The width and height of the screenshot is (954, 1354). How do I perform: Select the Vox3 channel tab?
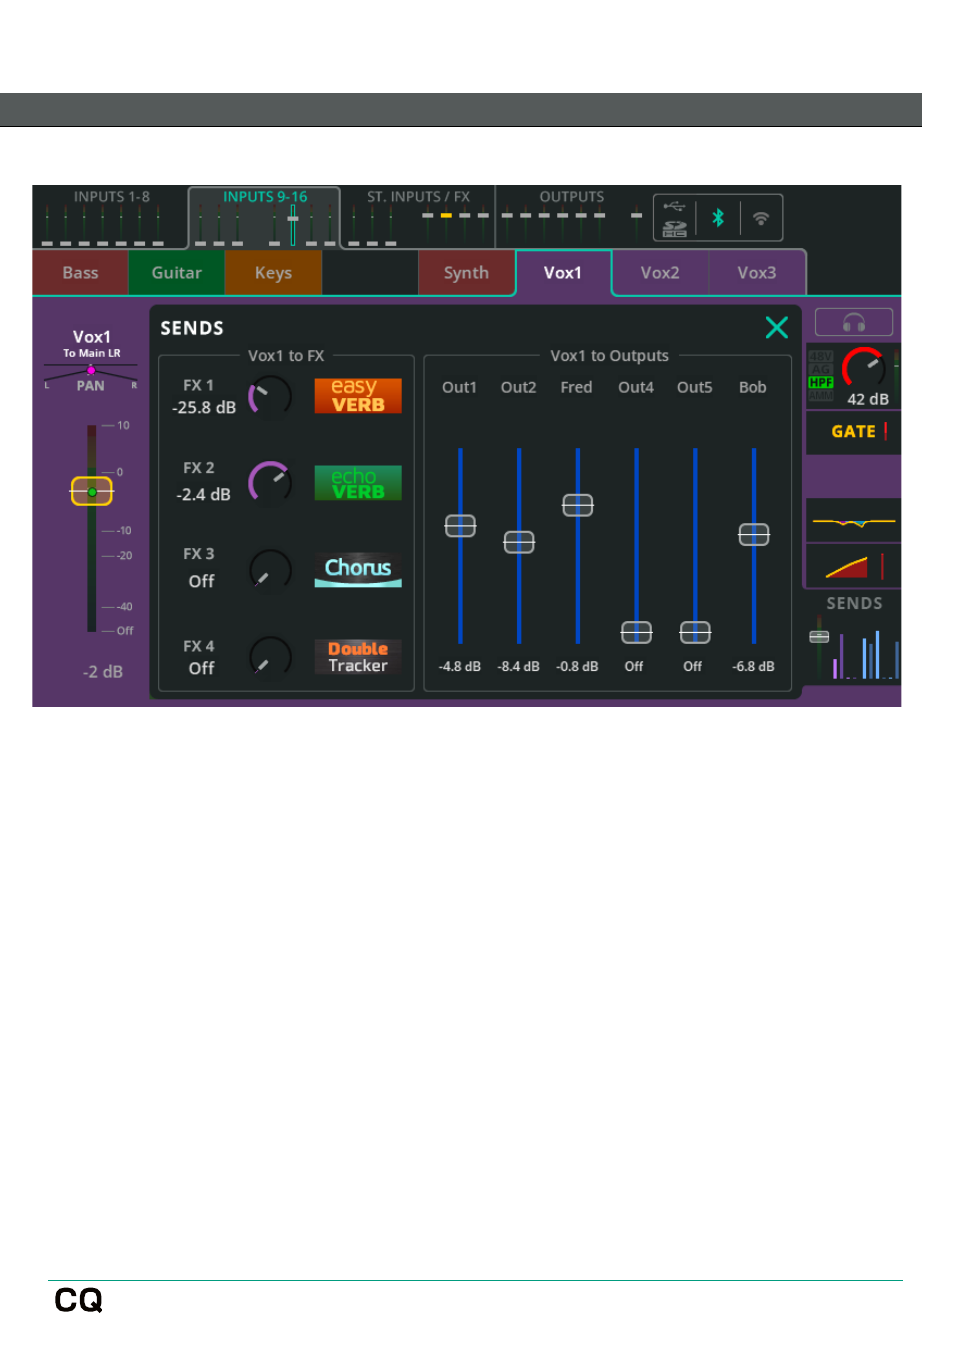757,273
